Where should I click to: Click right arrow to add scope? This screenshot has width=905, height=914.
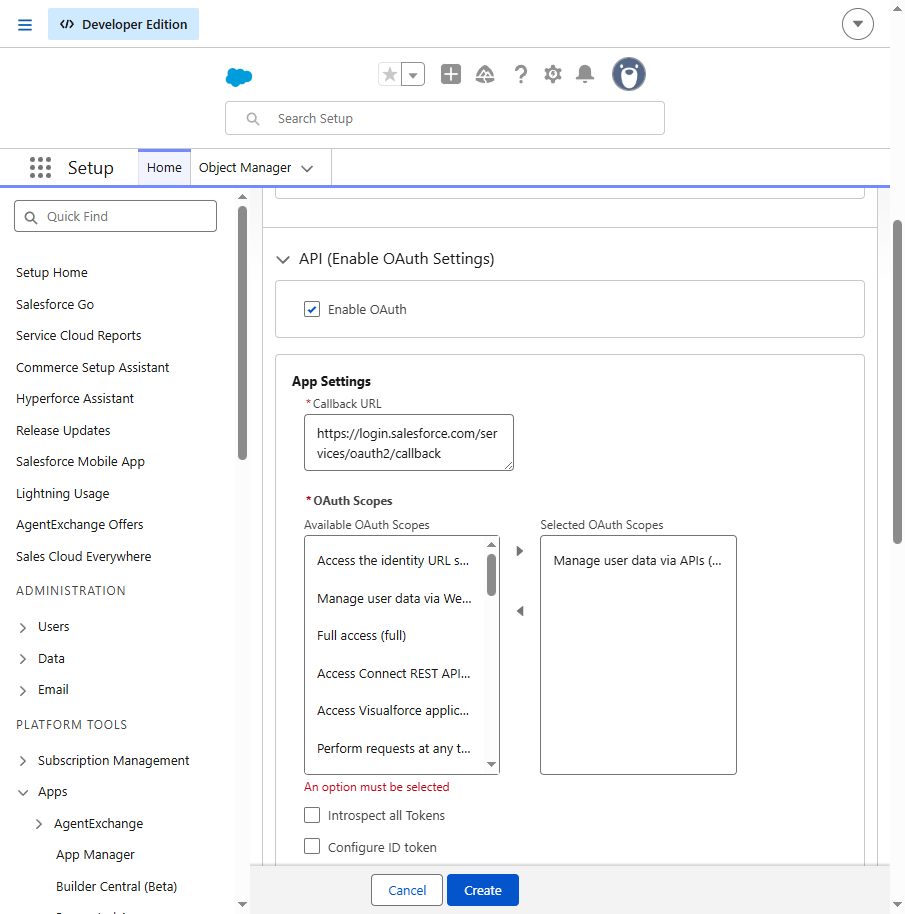pyautogui.click(x=520, y=551)
